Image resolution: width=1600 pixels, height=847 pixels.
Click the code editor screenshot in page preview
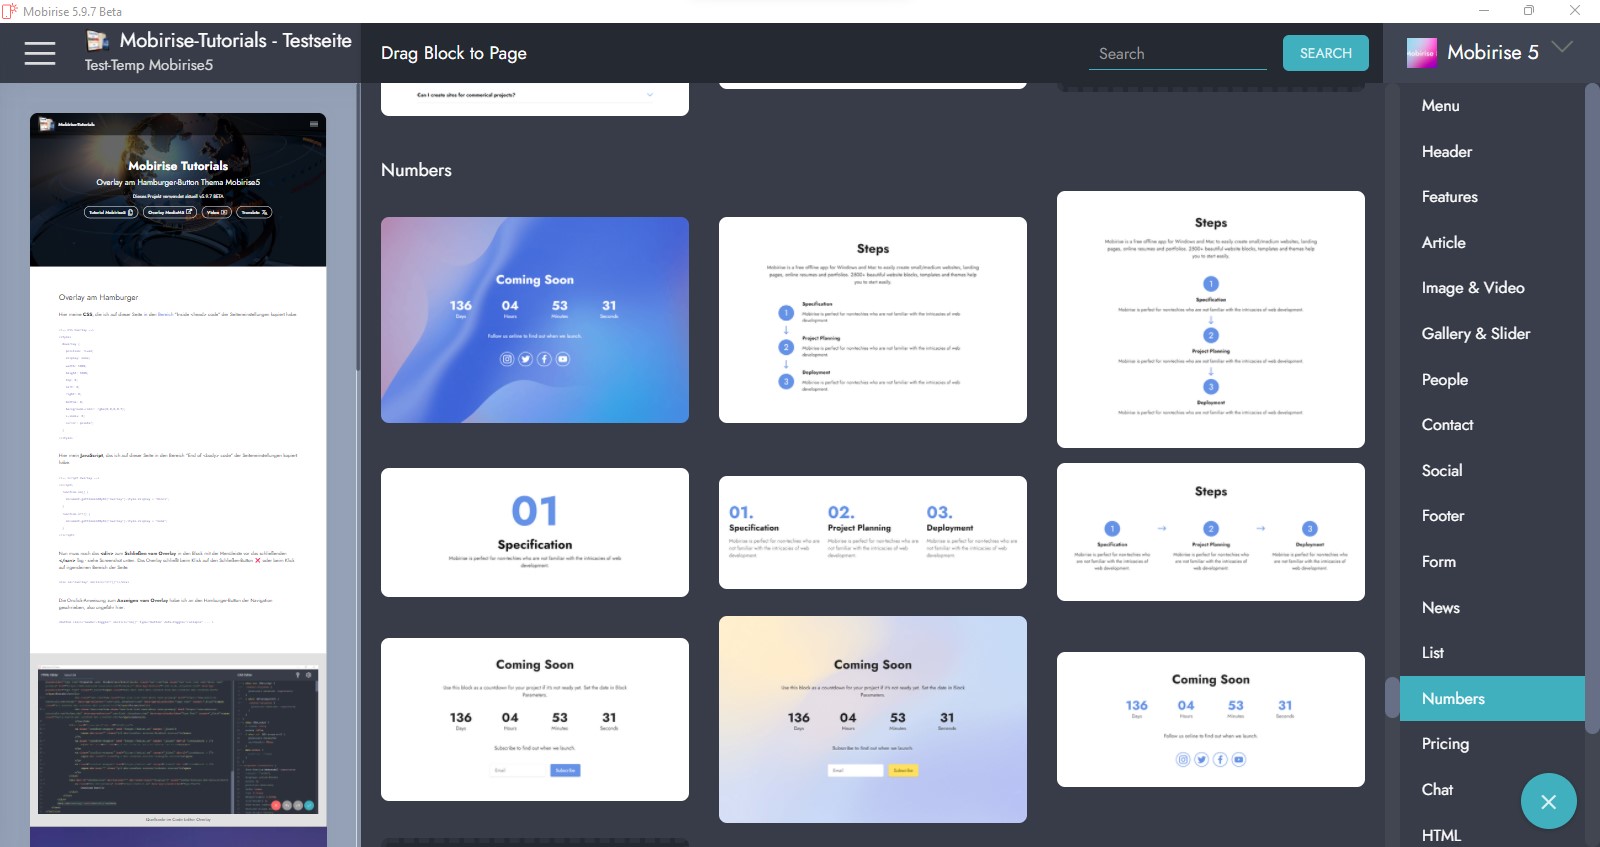pyautogui.click(x=178, y=741)
